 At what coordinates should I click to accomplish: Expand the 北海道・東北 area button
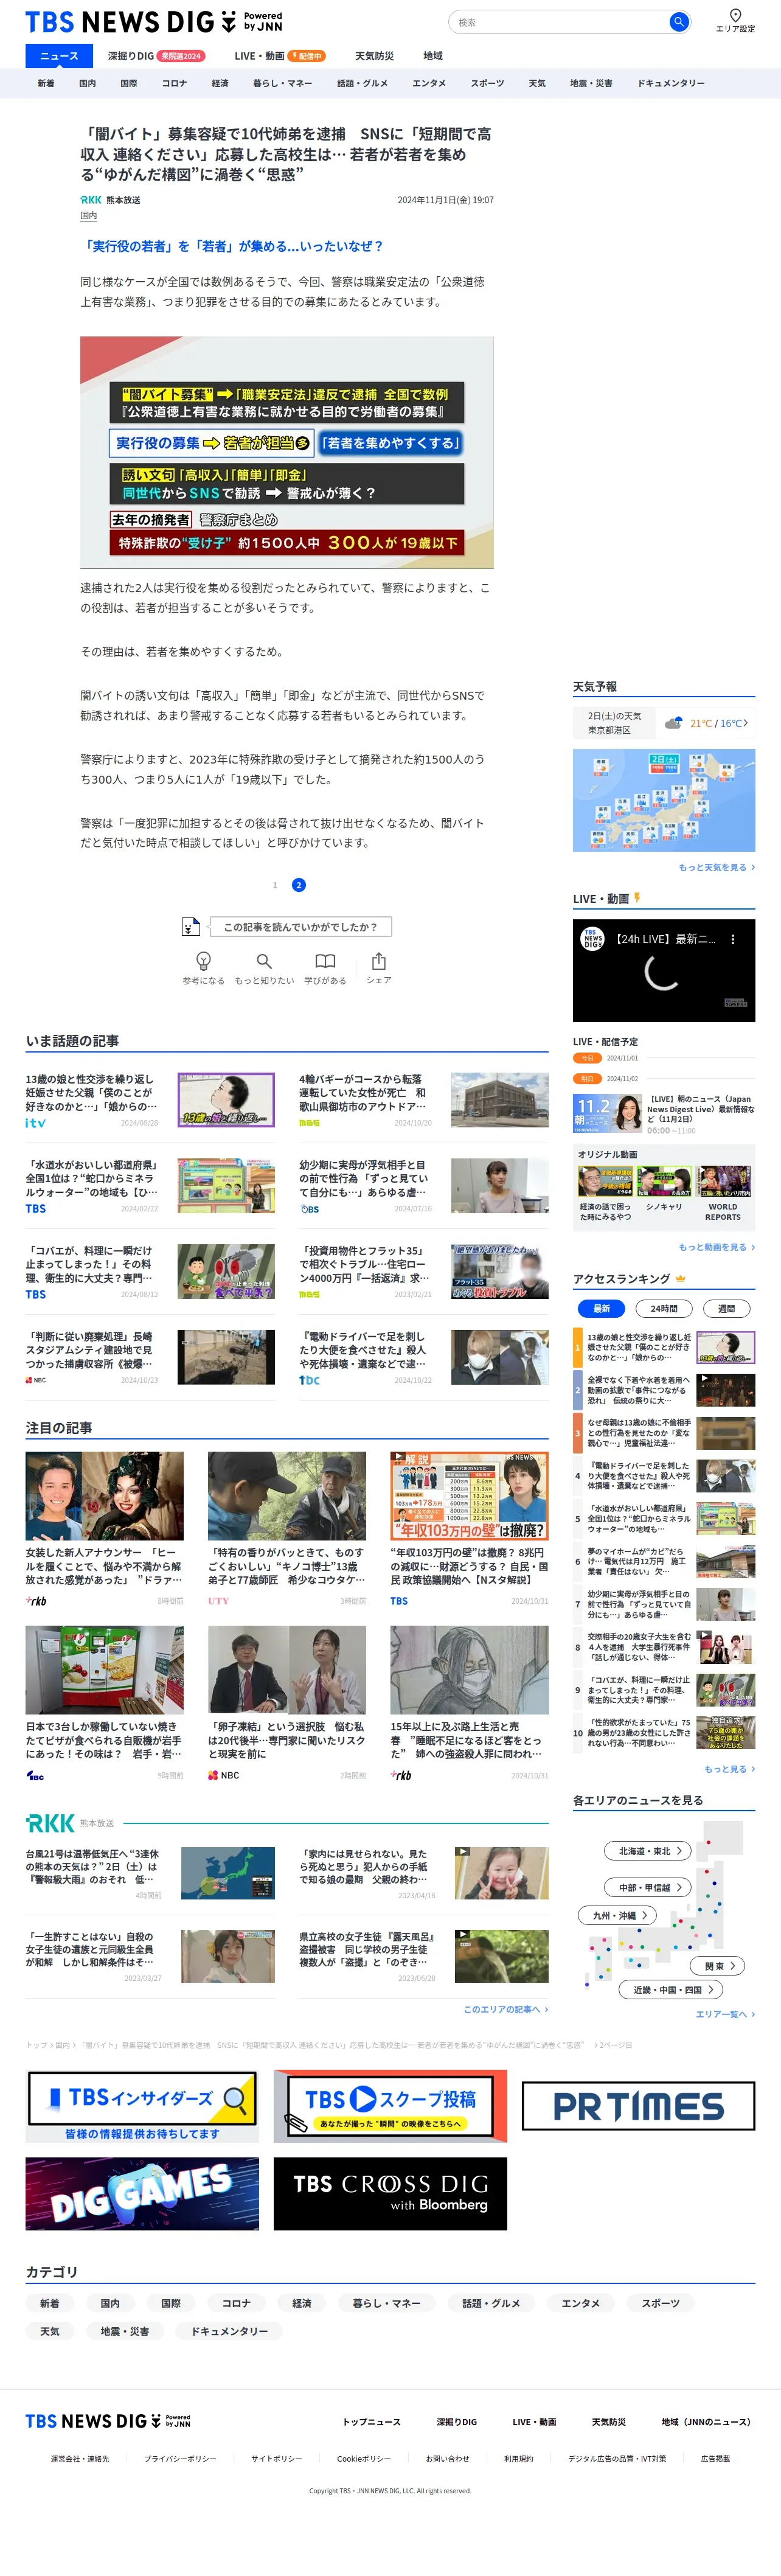point(649,1851)
